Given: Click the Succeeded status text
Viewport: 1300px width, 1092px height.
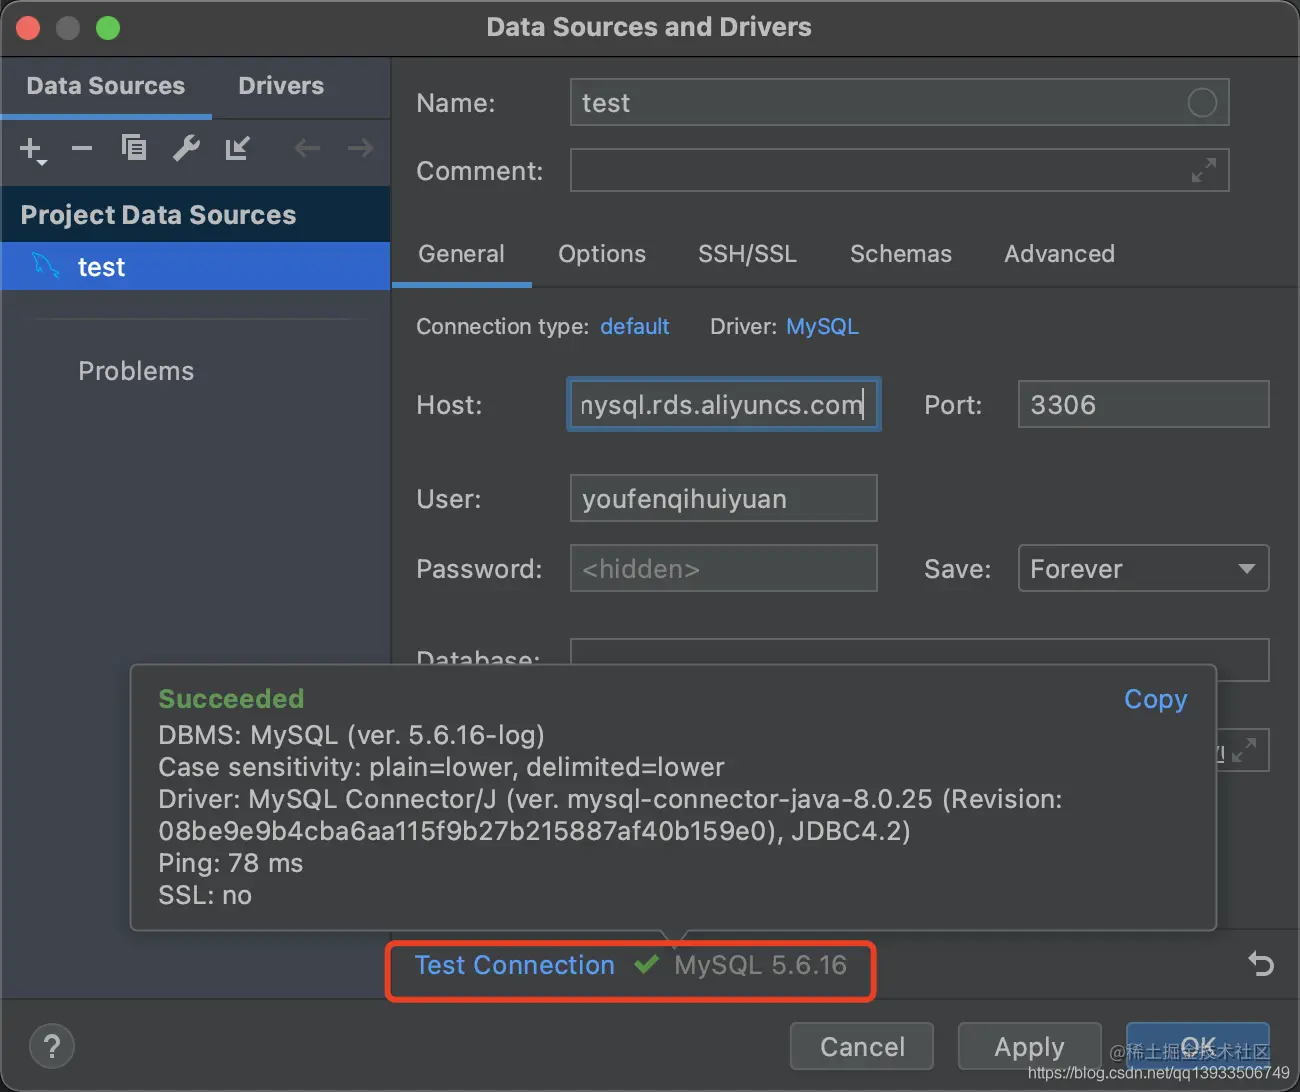Looking at the screenshot, I should tap(231, 699).
